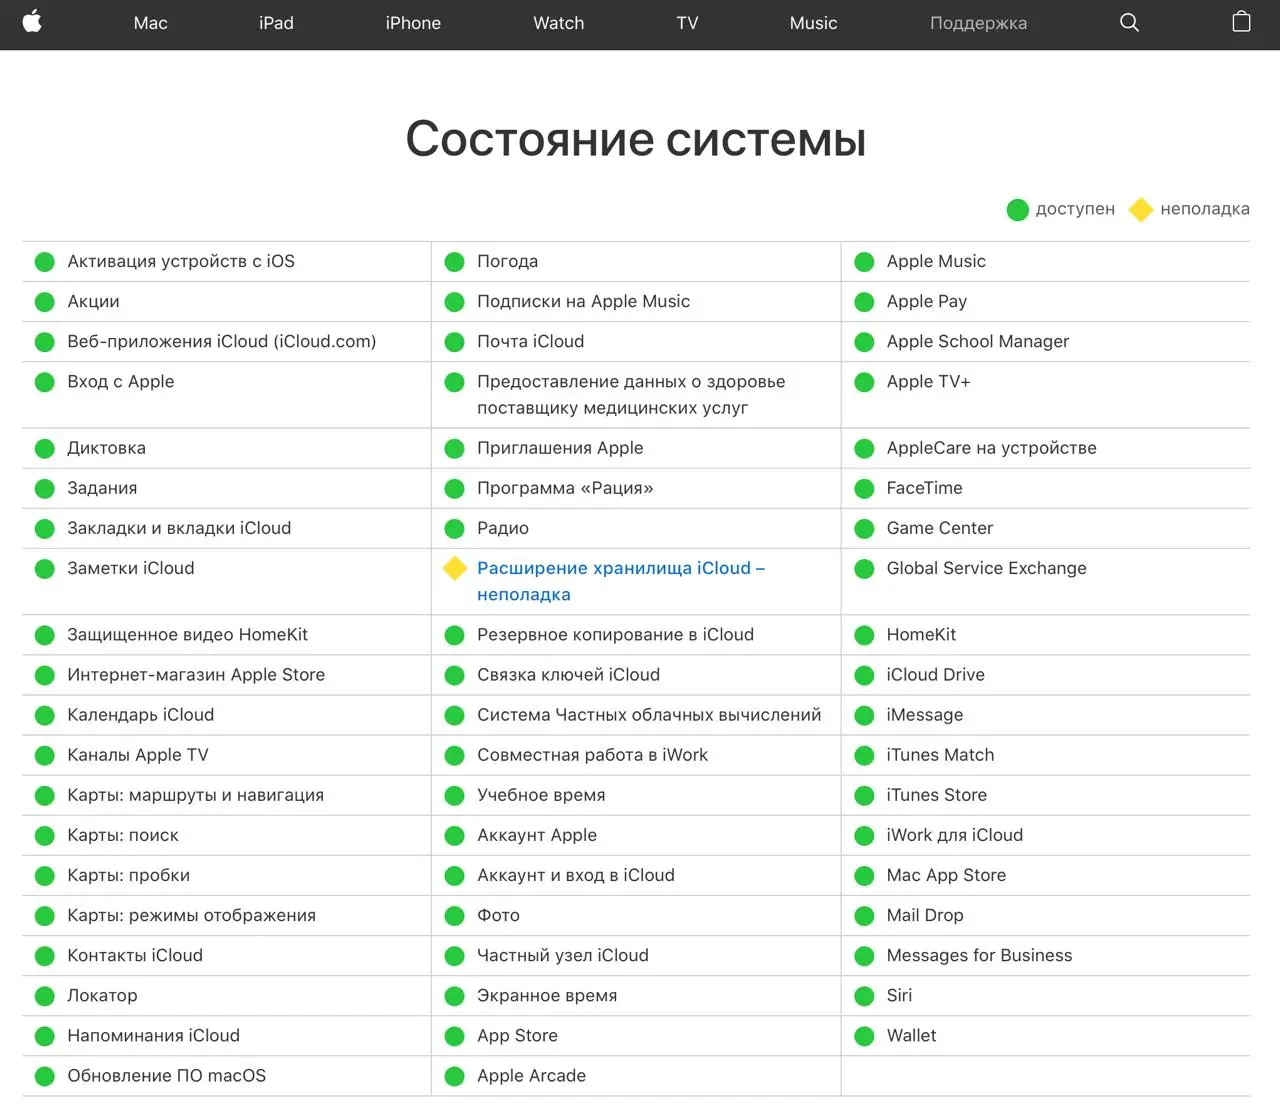Click the Резервное копирование в iCloud entry

pyautogui.click(x=616, y=635)
